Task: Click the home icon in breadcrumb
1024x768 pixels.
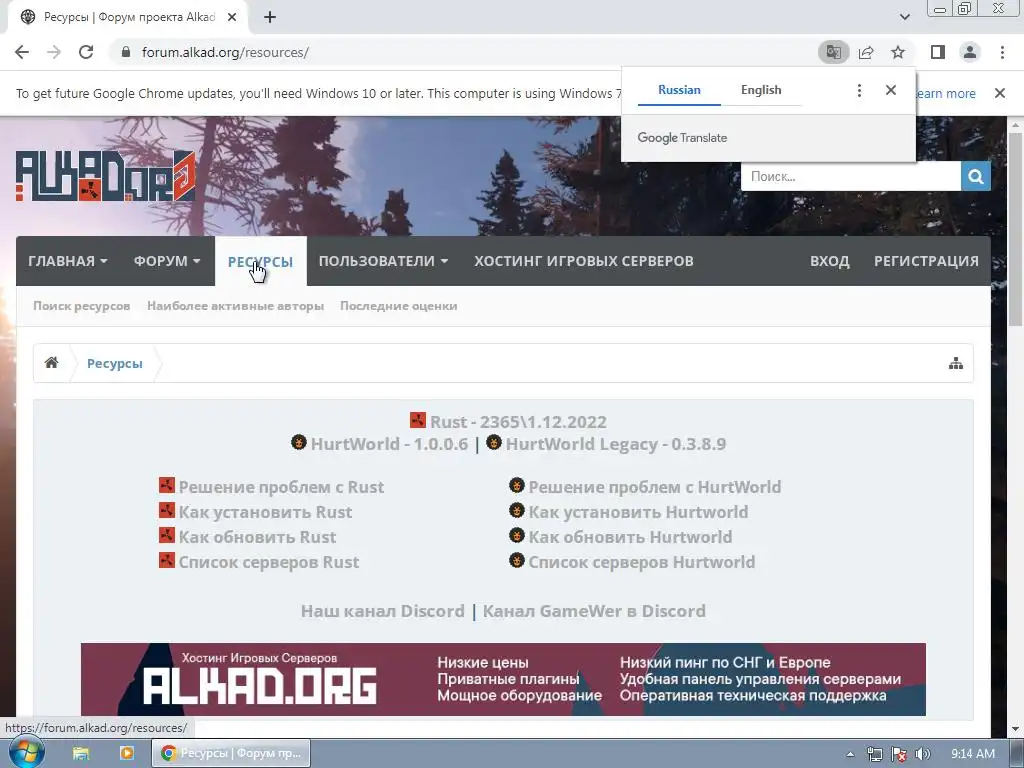Action: coord(52,363)
